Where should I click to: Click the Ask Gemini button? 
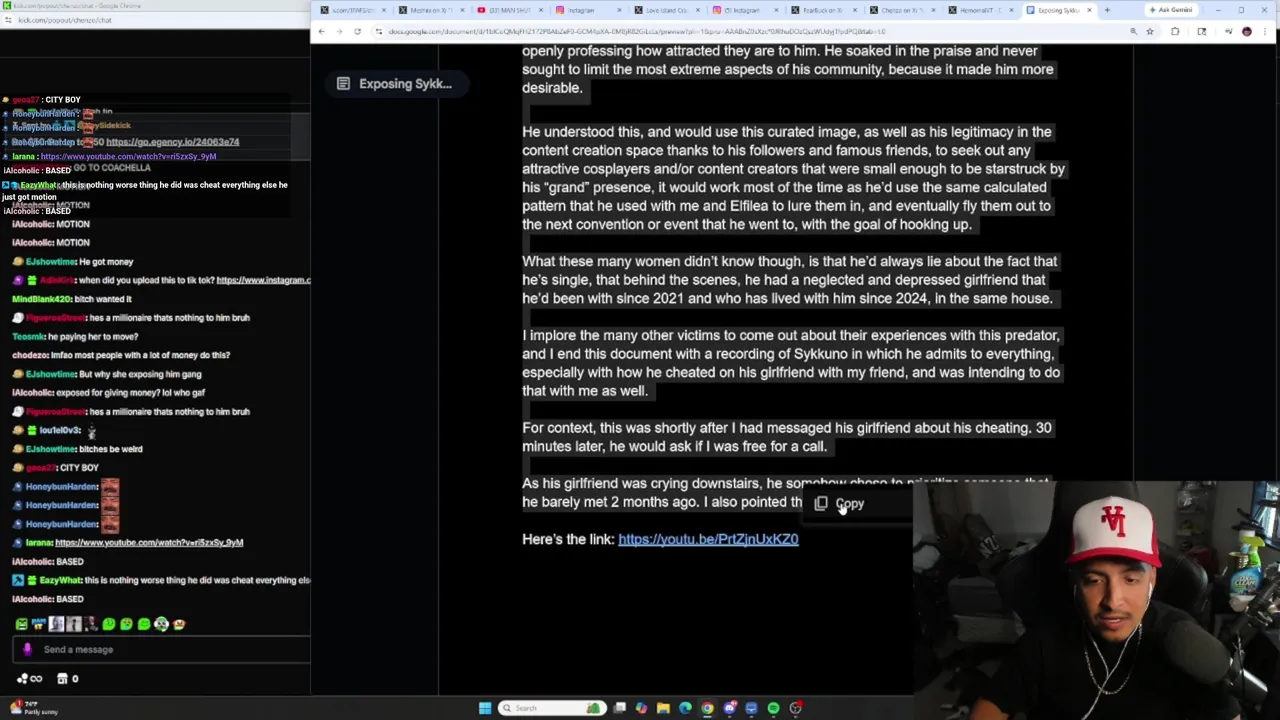[x=1171, y=10]
